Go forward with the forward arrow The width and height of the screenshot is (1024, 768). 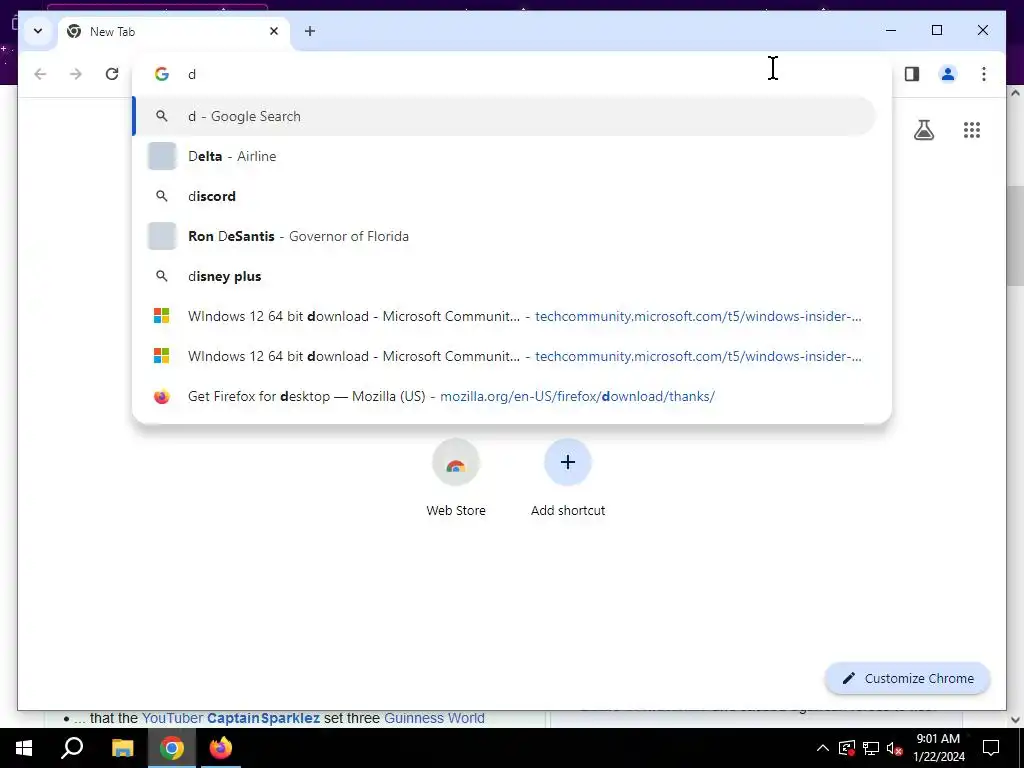point(76,74)
